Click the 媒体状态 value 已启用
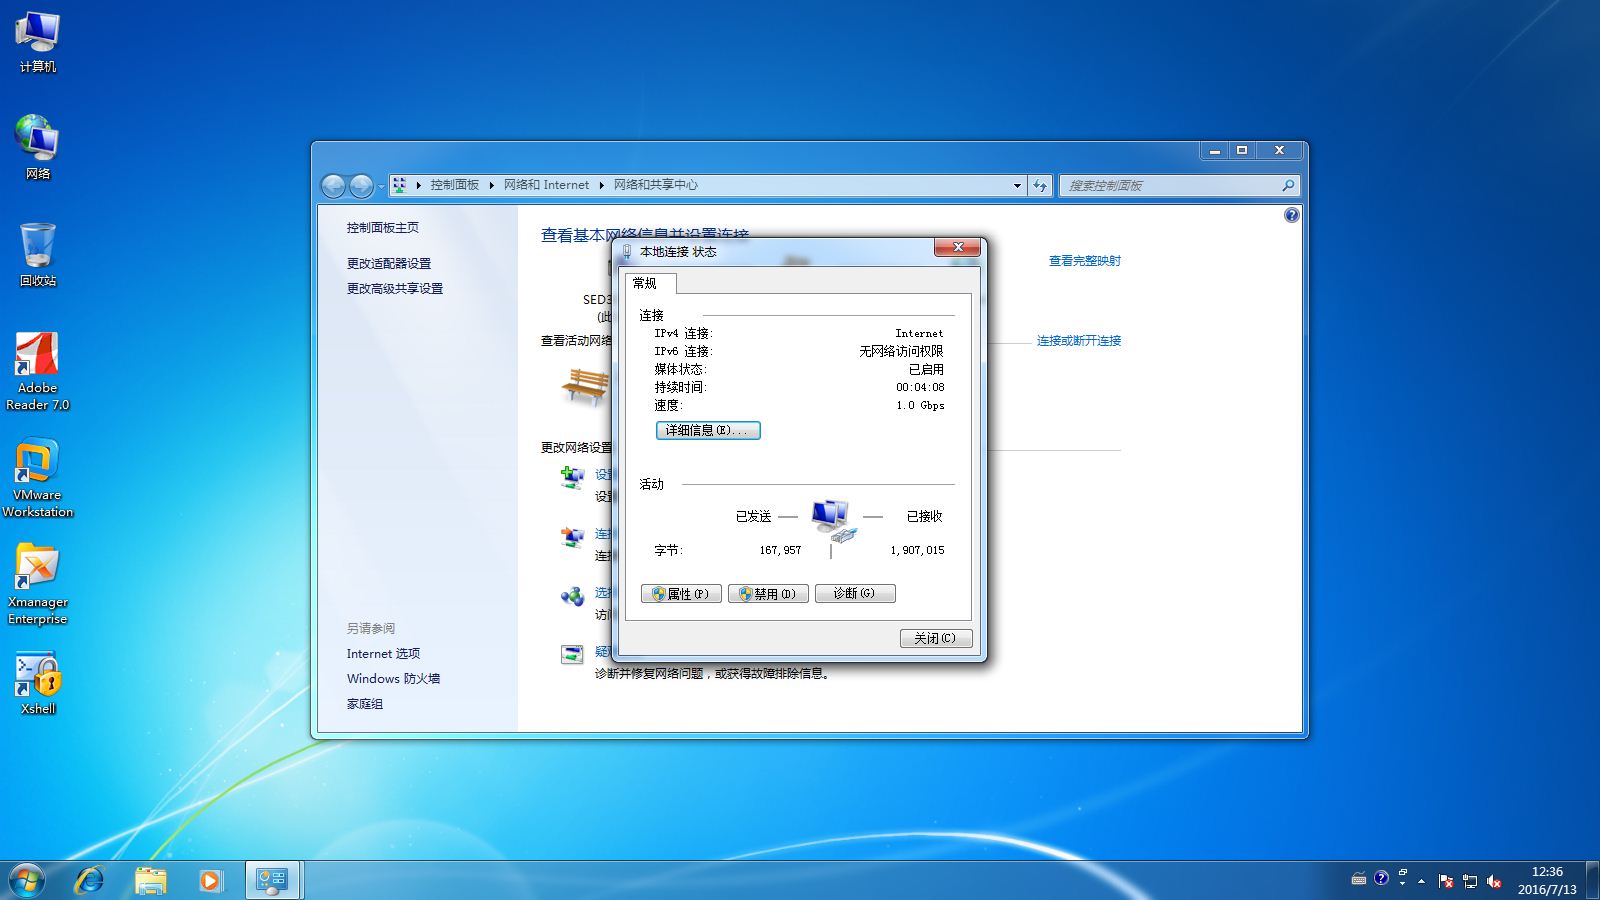 coord(926,369)
